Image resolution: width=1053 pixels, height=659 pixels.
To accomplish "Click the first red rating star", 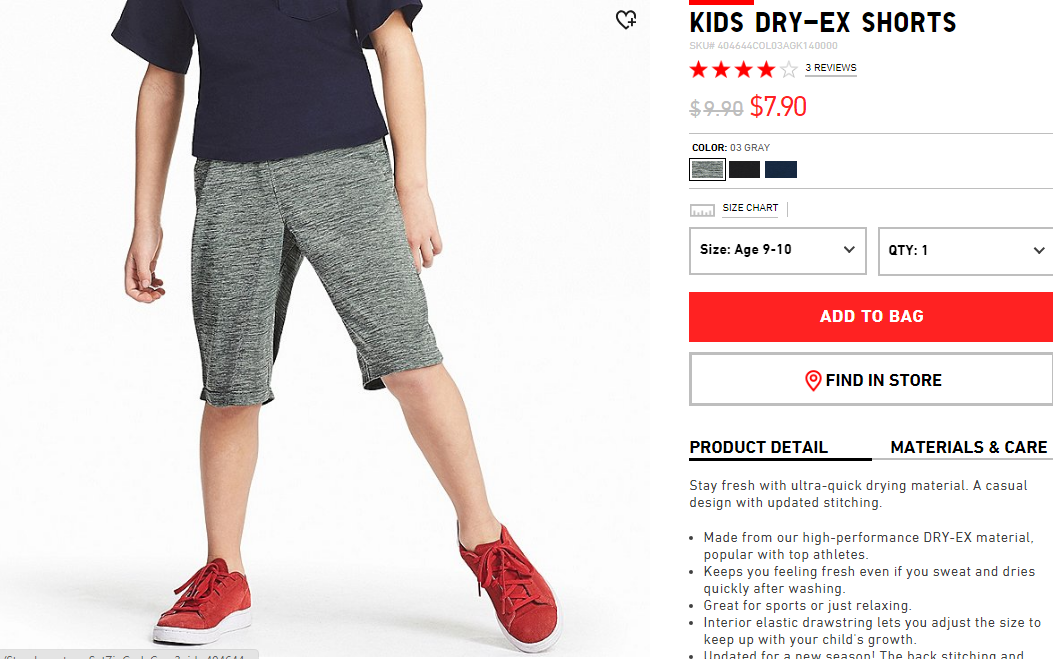I will pos(698,69).
